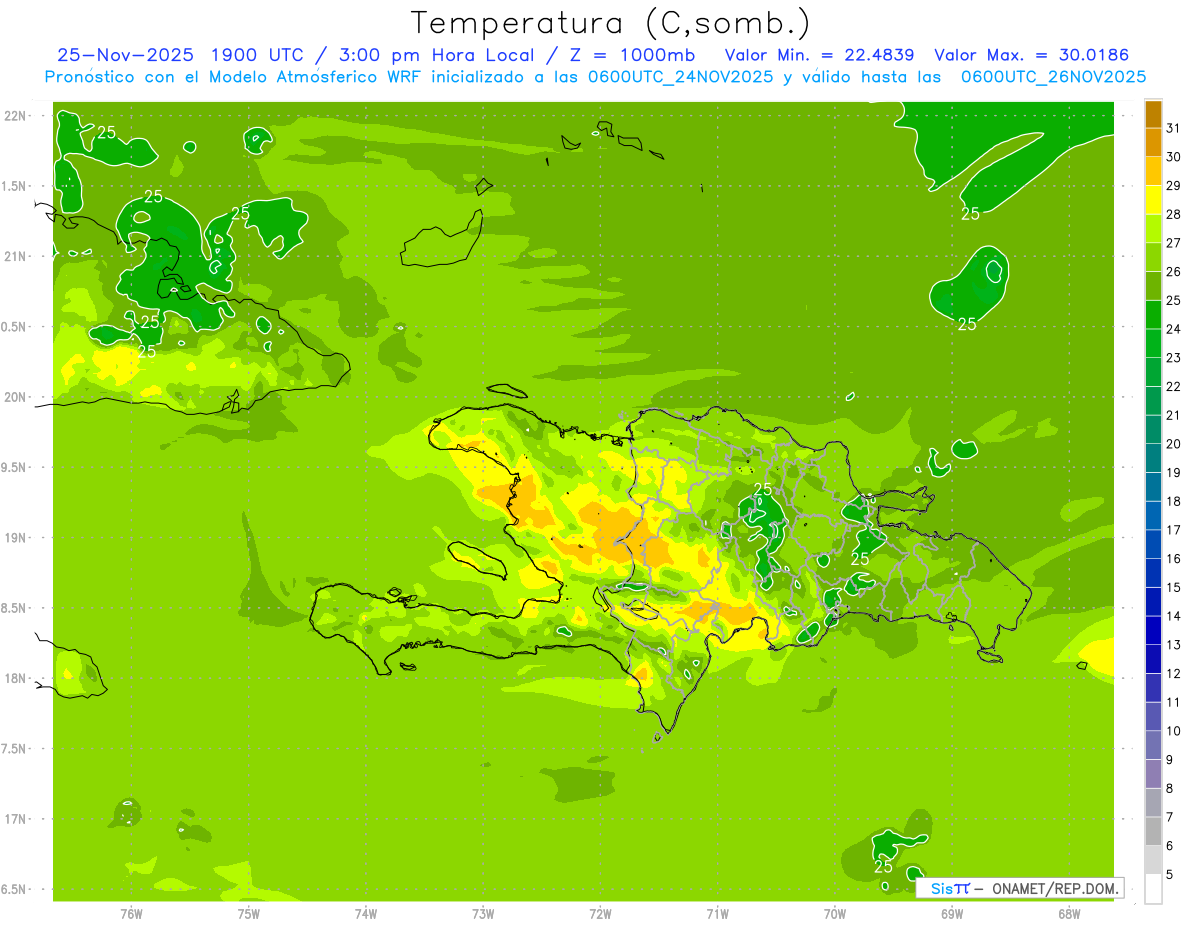Click the legend value '28'

(x=1174, y=214)
